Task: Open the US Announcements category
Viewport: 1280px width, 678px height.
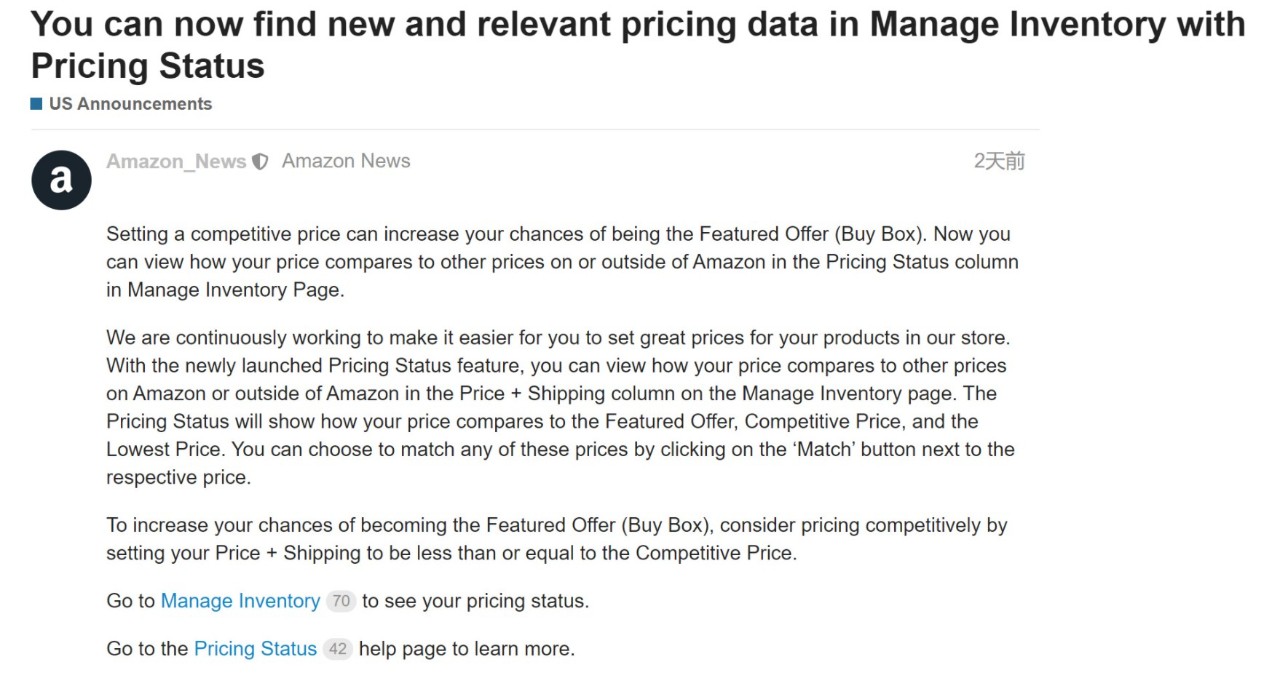Action: pyautogui.click(x=130, y=103)
